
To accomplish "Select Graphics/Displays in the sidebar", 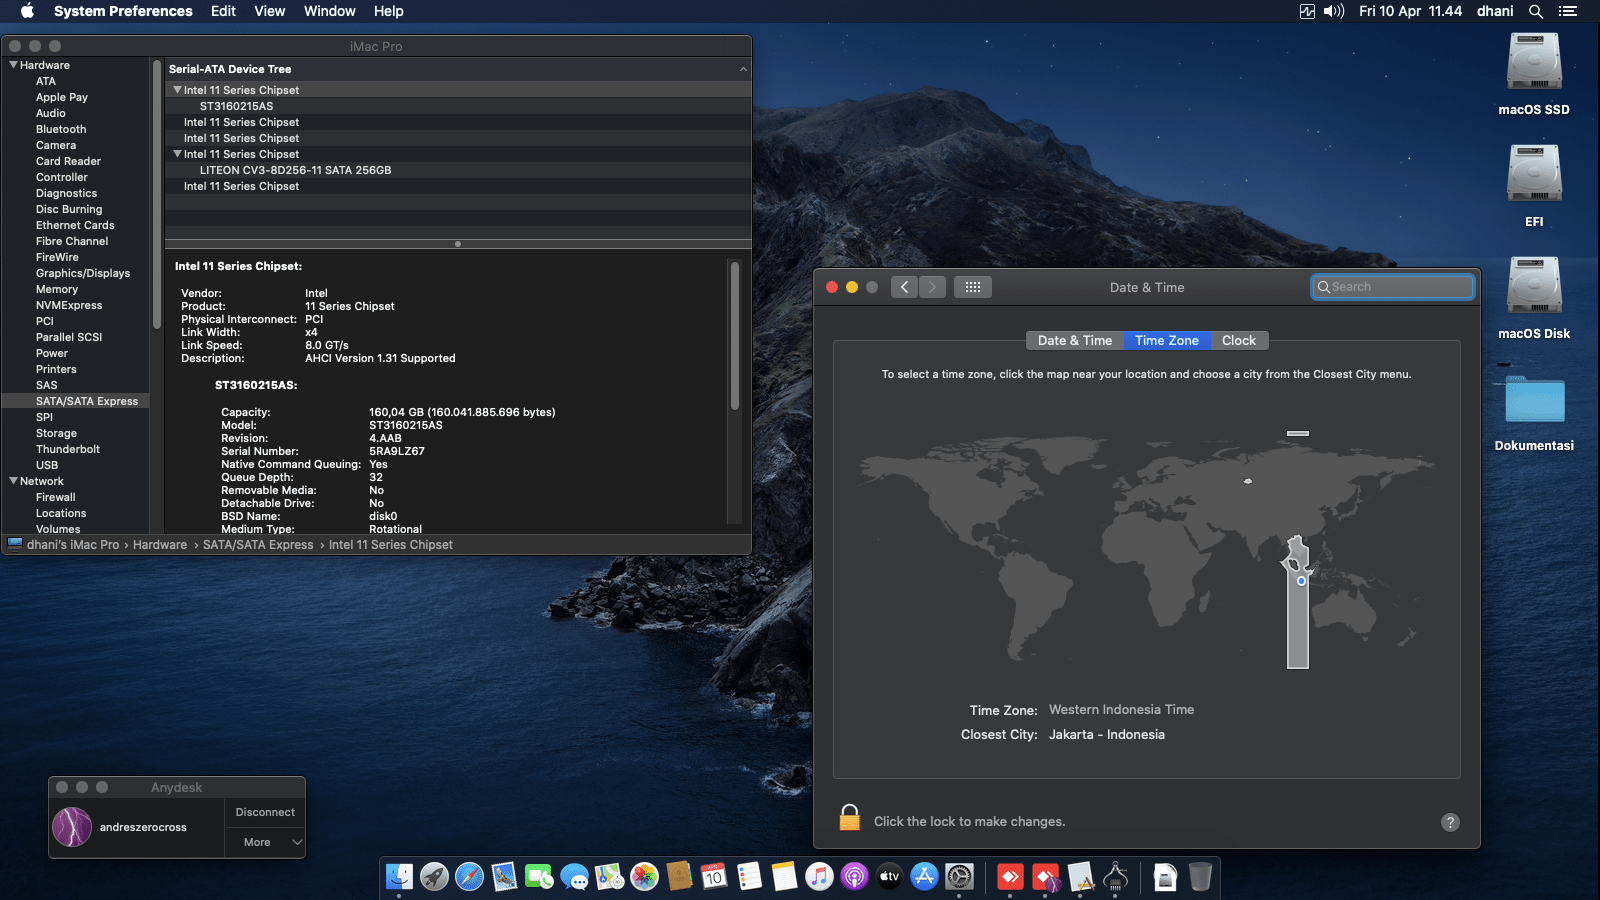I will point(83,273).
